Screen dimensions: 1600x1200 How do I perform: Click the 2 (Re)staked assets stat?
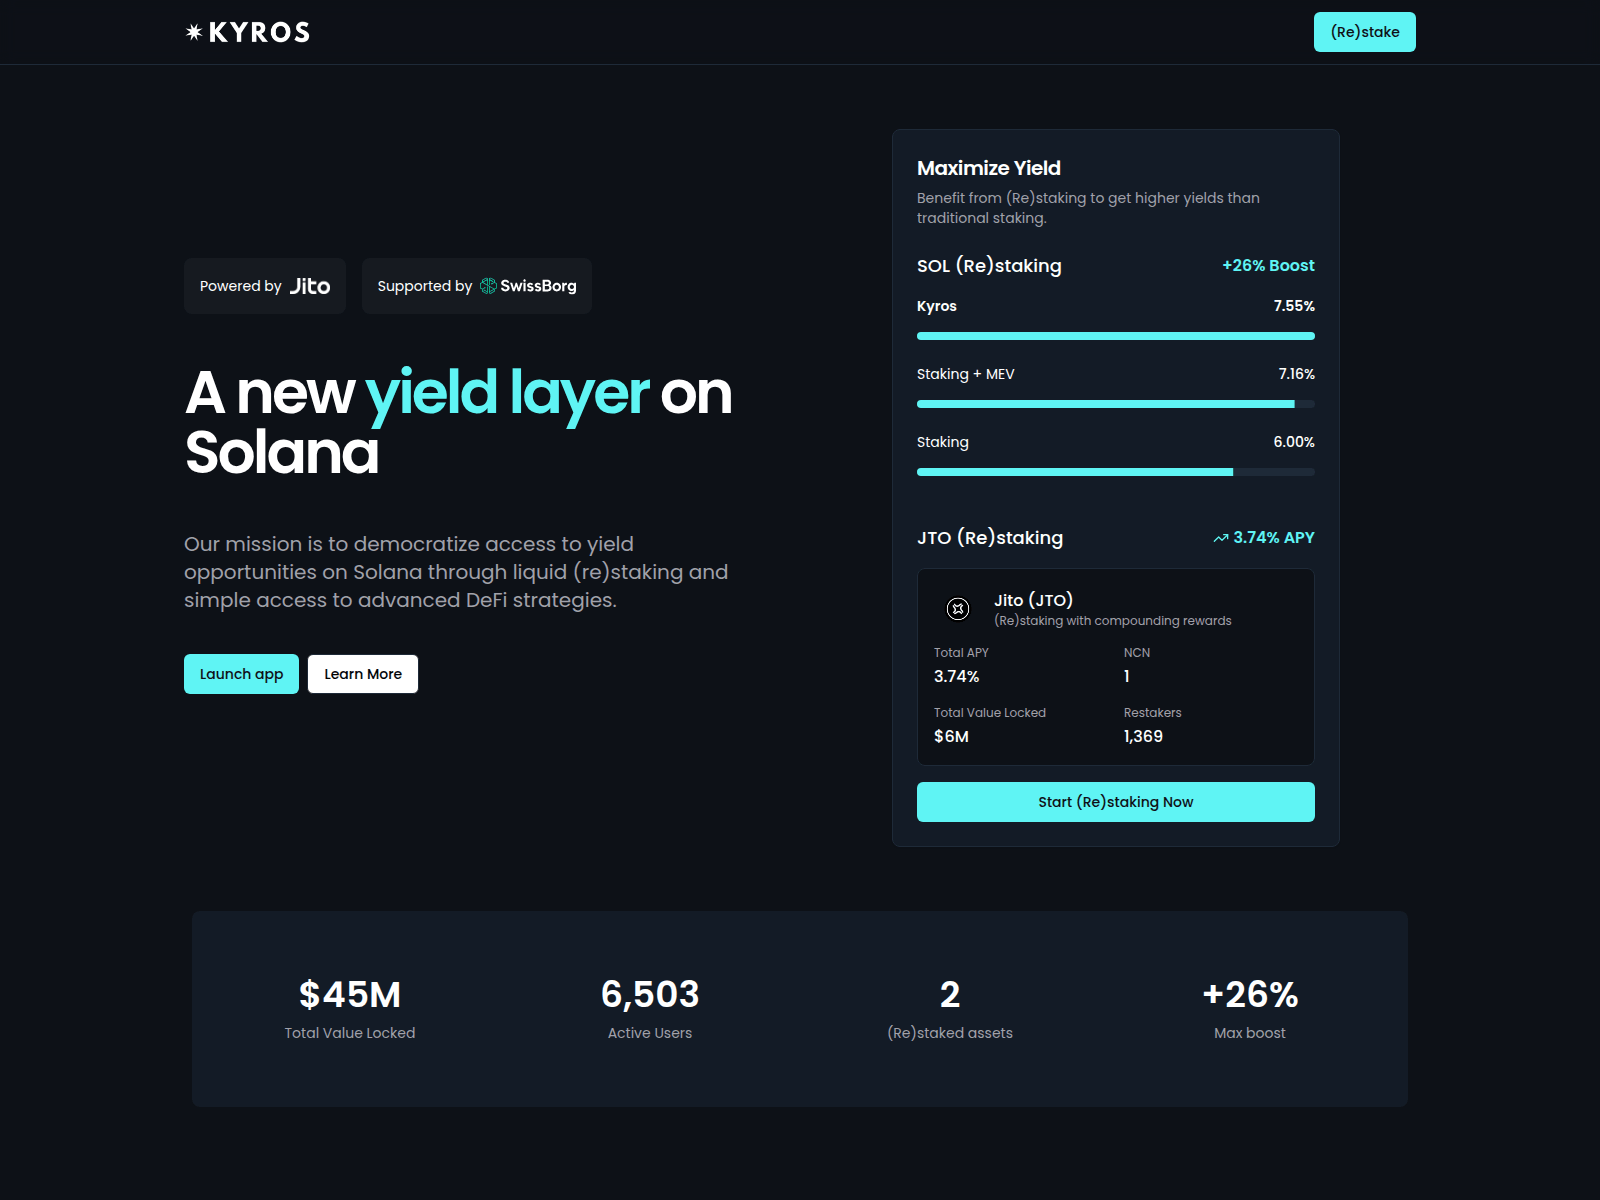[x=950, y=1008]
